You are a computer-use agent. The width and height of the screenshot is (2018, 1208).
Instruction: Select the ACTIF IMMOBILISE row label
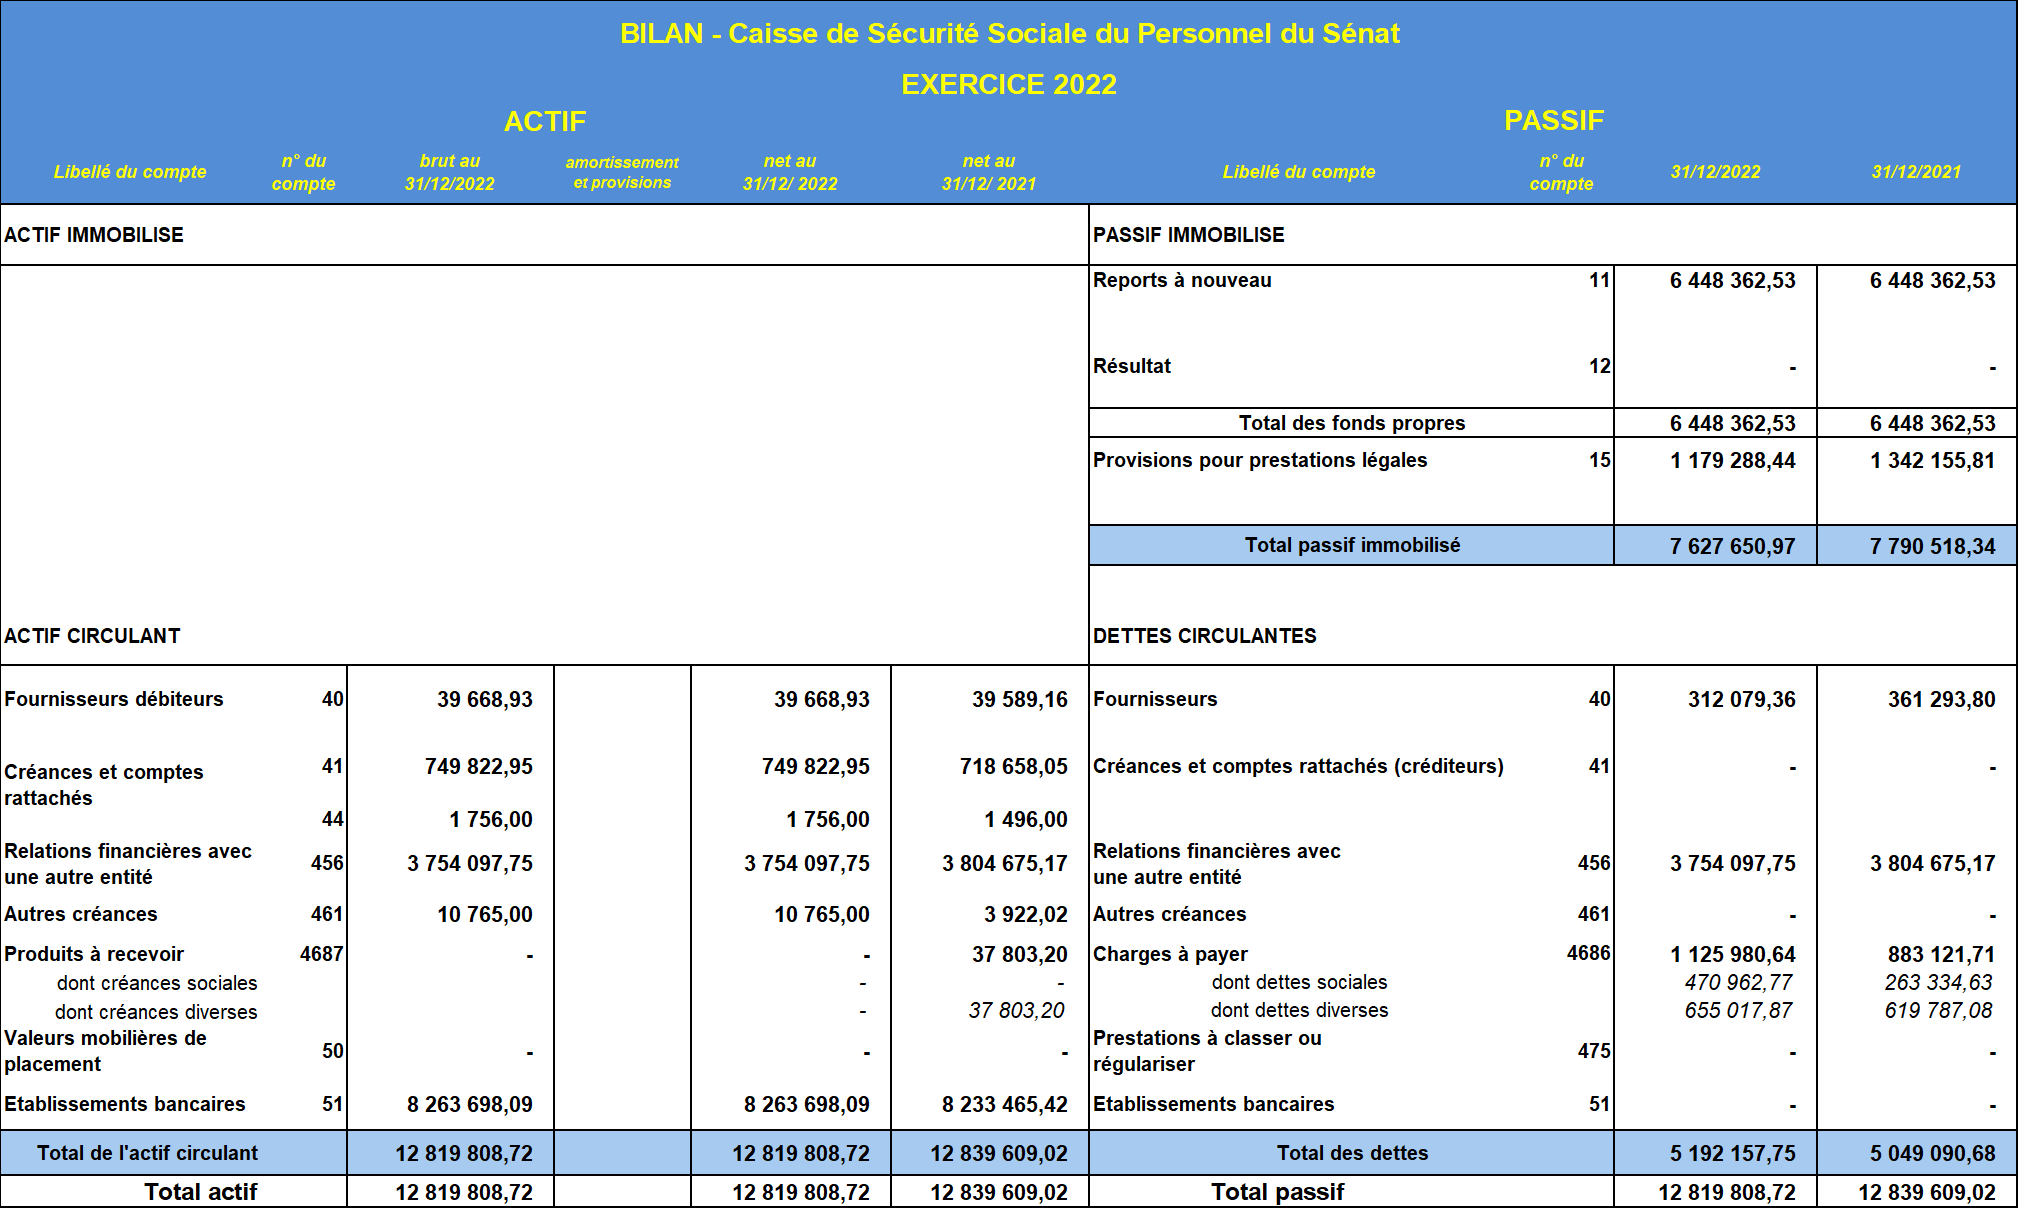coord(94,235)
